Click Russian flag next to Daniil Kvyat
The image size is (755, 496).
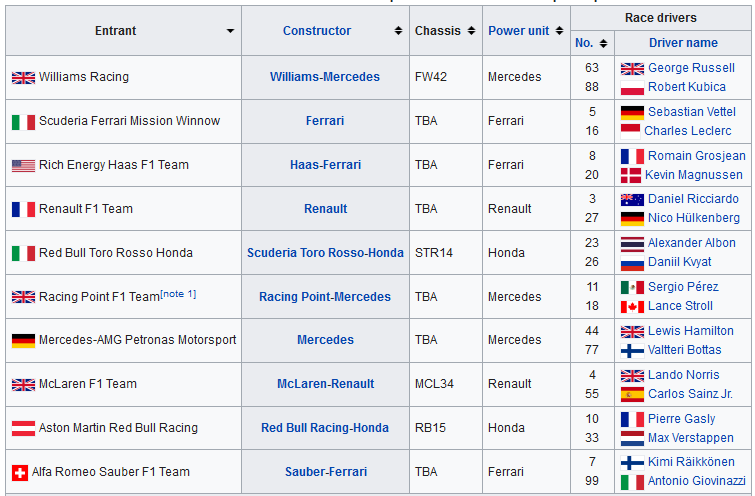pos(632,262)
